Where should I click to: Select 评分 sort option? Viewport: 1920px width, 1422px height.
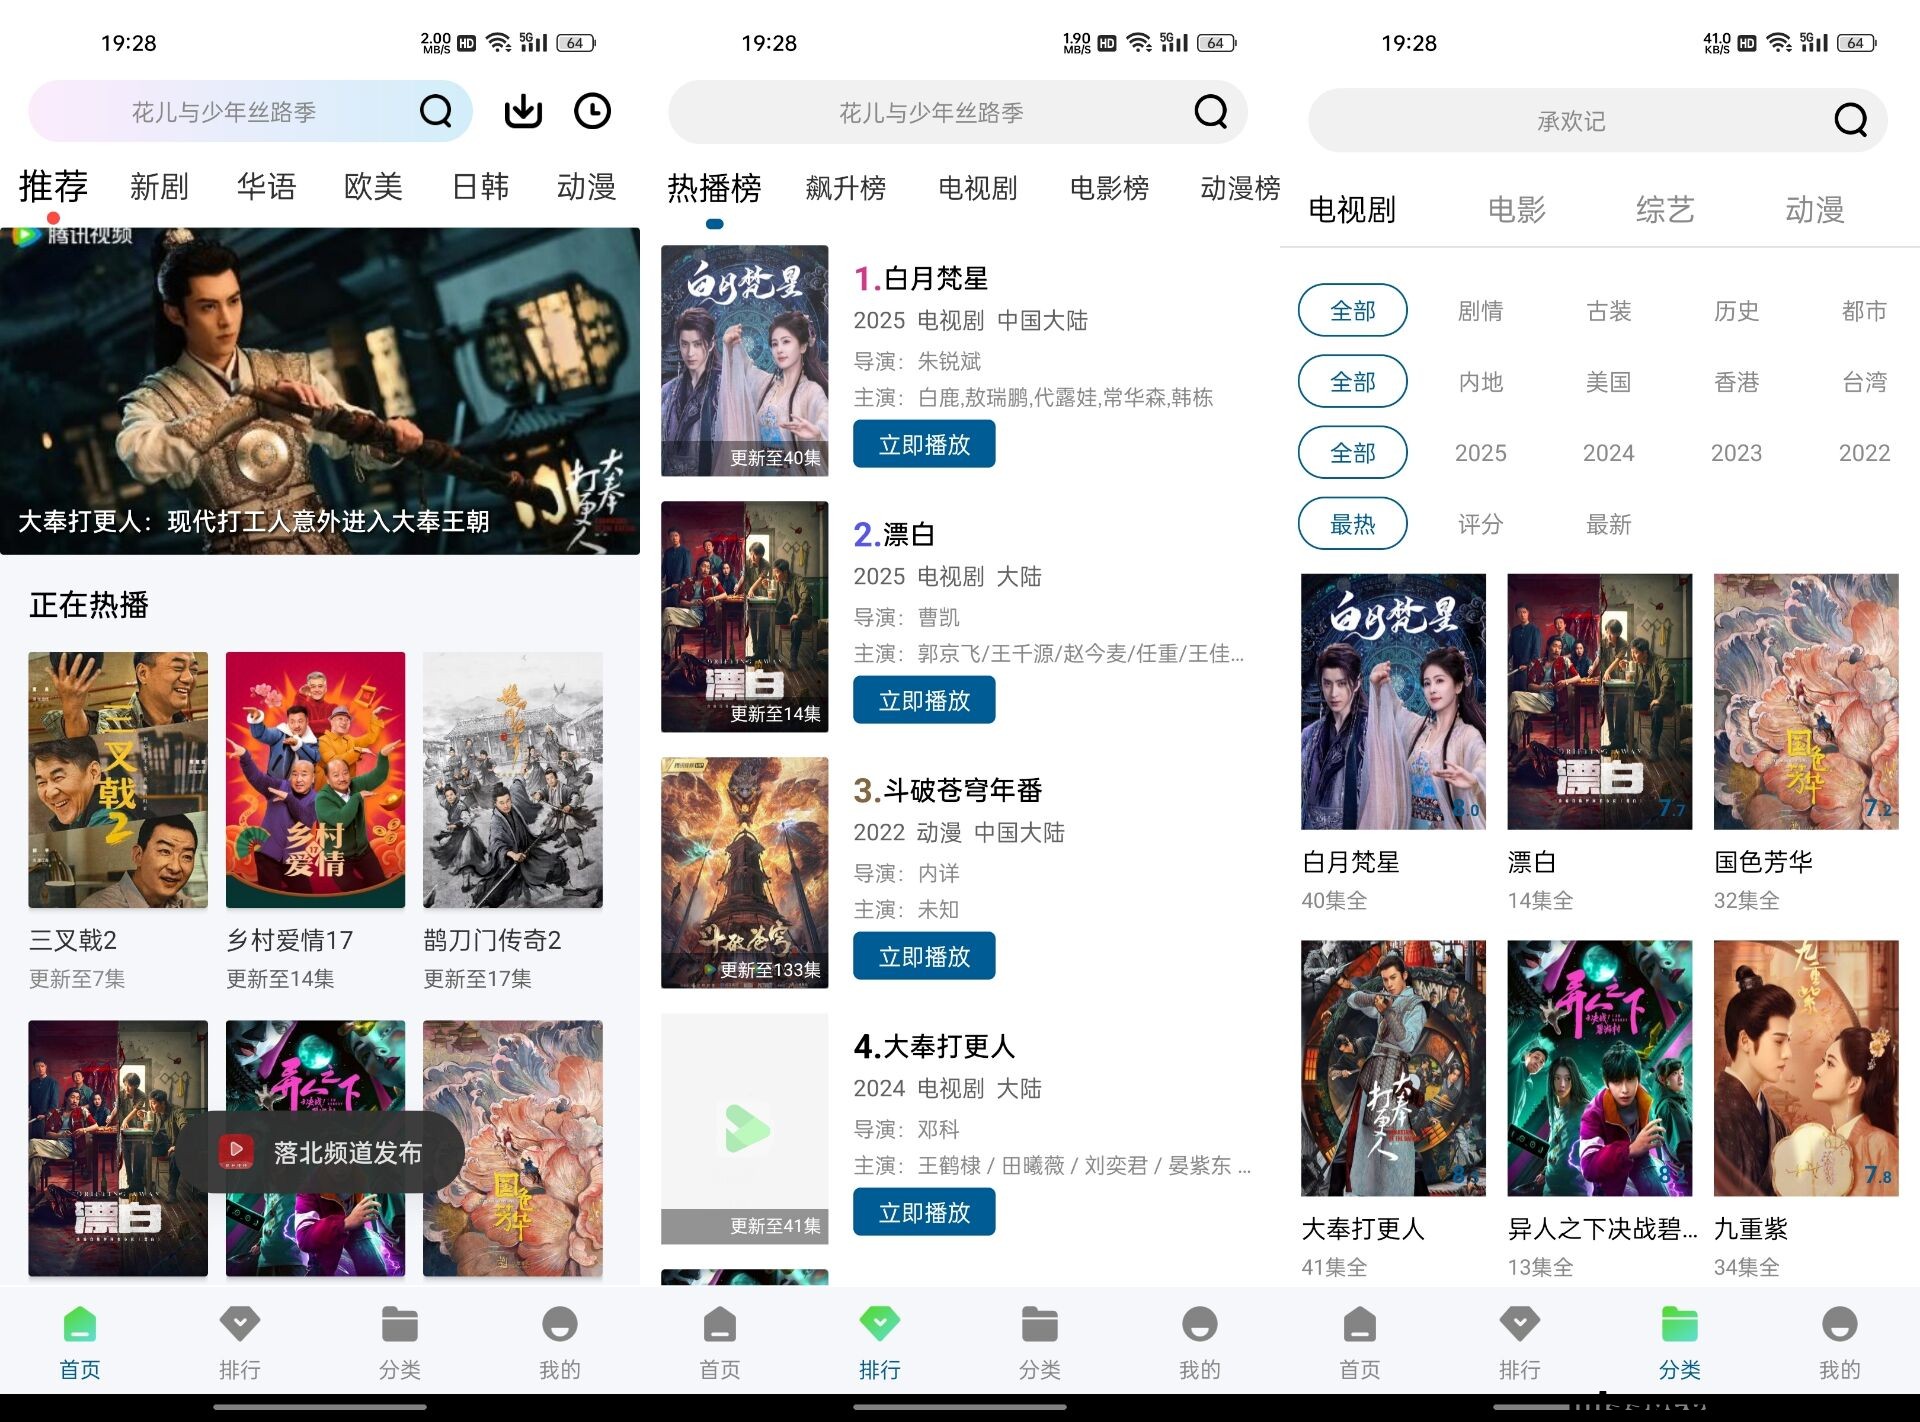[1480, 524]
